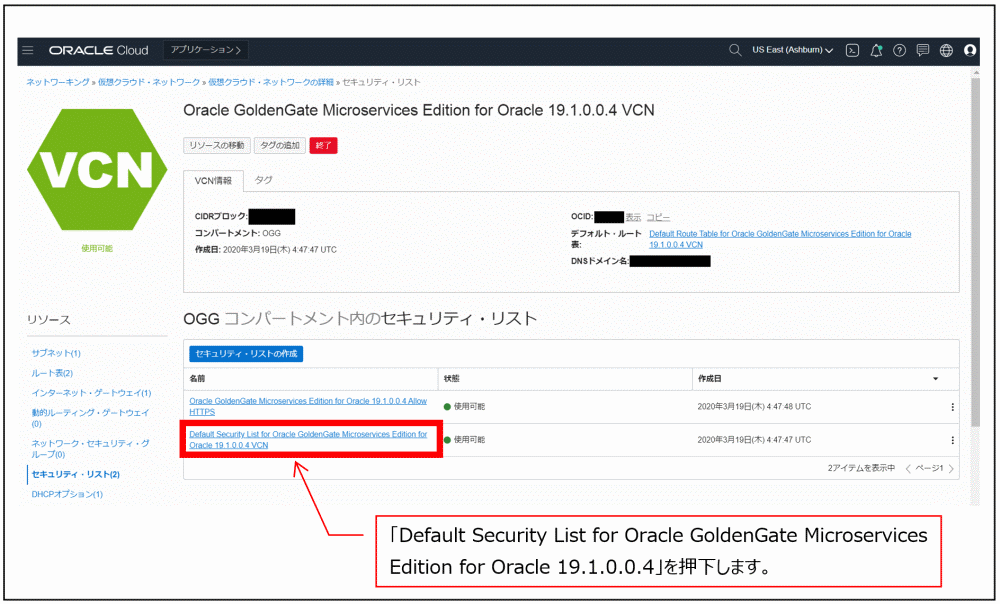Click the Oracle Cloud logo

coord(99,50)
